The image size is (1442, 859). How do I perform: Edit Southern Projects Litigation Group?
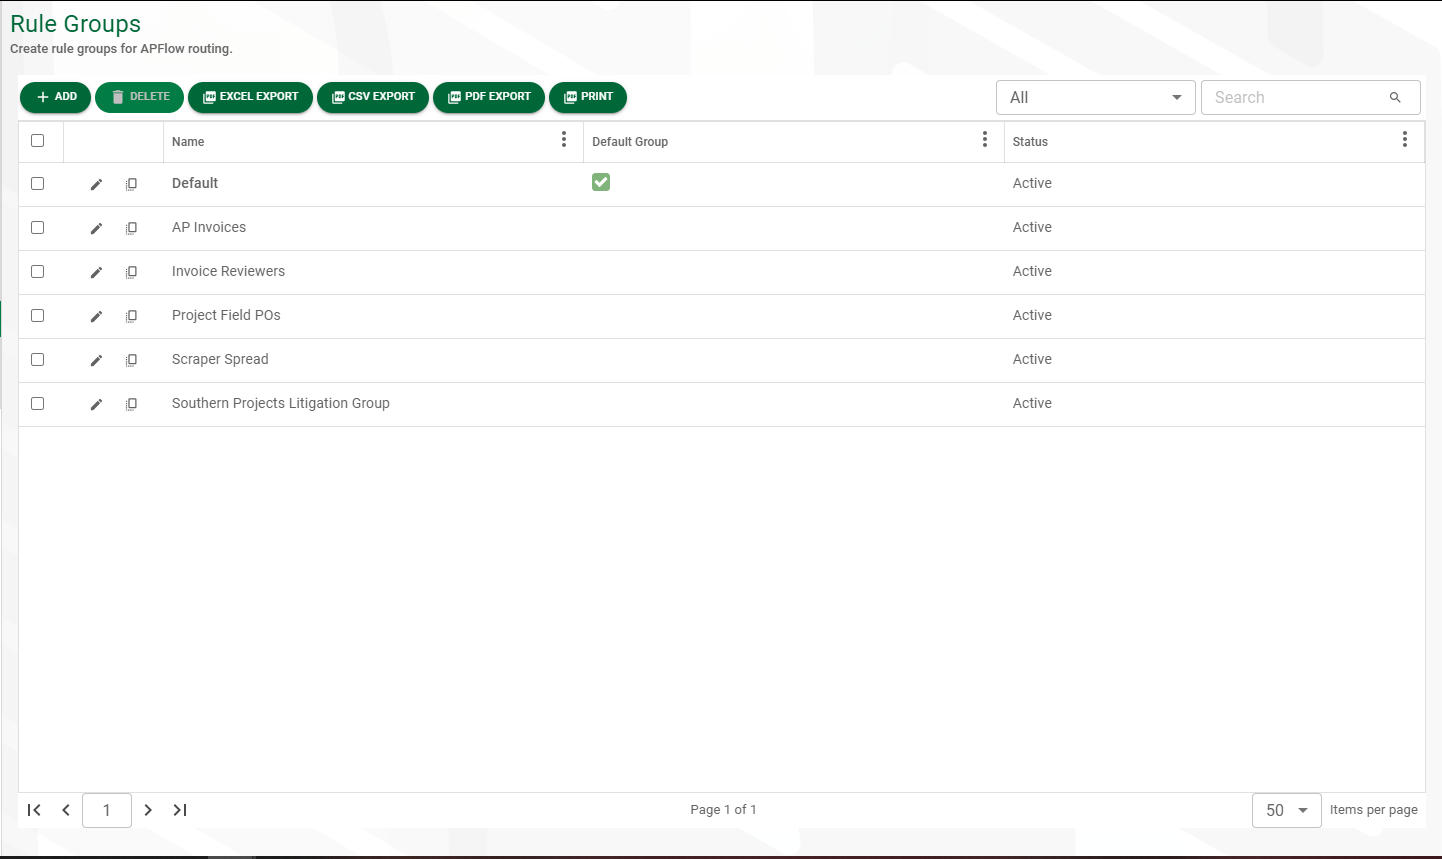tap(96, 404)
